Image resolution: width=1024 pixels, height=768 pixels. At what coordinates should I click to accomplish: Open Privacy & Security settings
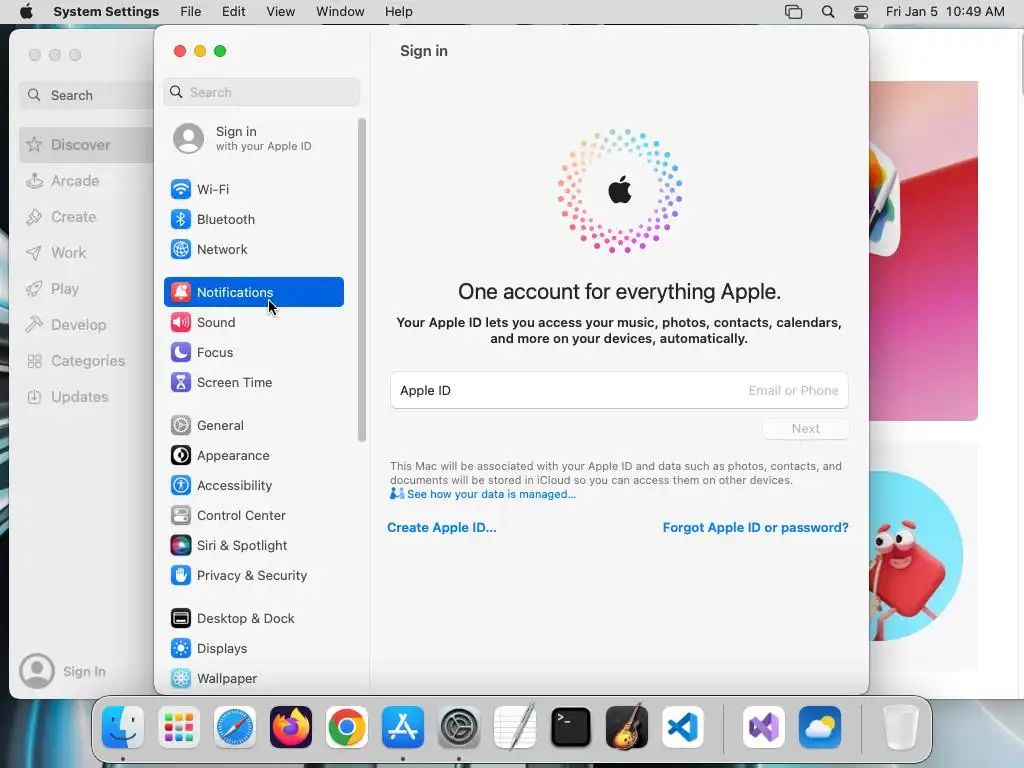253,575
